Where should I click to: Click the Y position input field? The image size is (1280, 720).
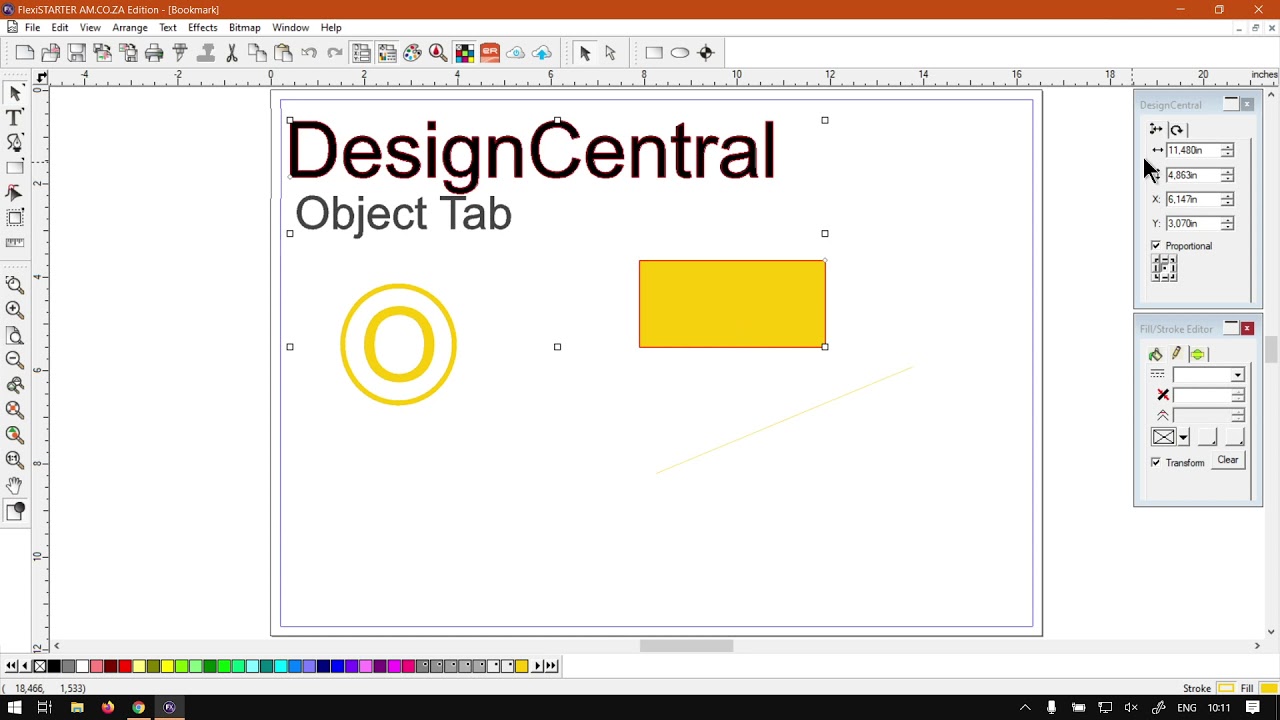coord(1193,224)
